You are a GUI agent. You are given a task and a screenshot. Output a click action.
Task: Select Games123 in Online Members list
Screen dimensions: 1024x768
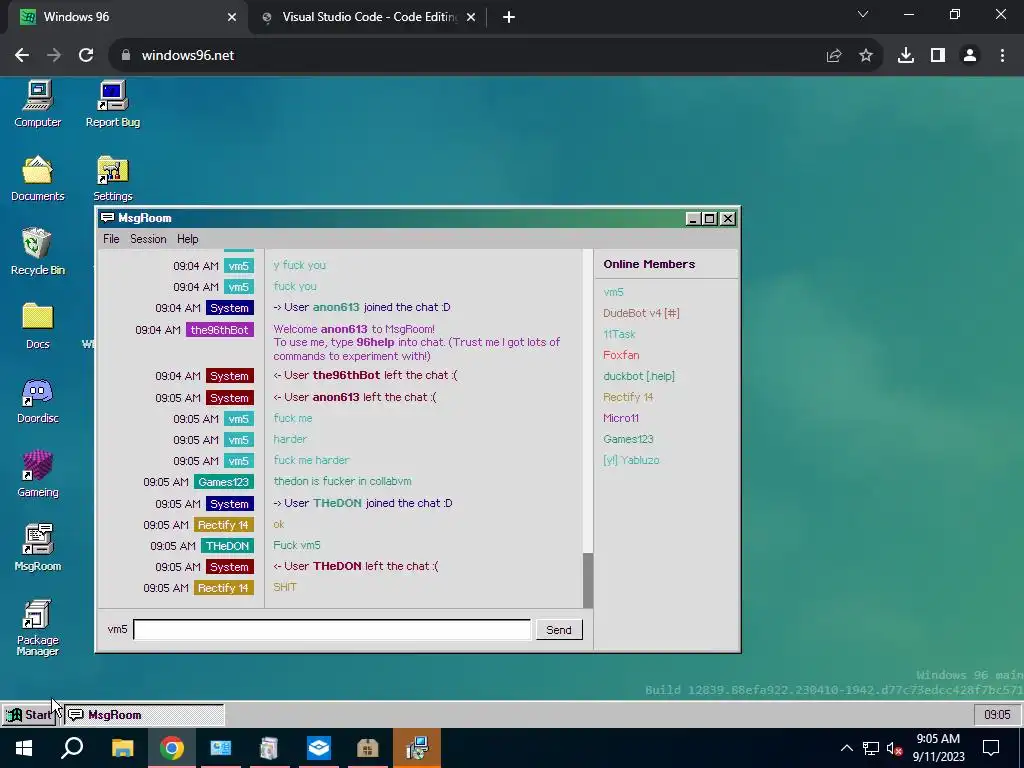pyautogui.click(x=628, y=439)
